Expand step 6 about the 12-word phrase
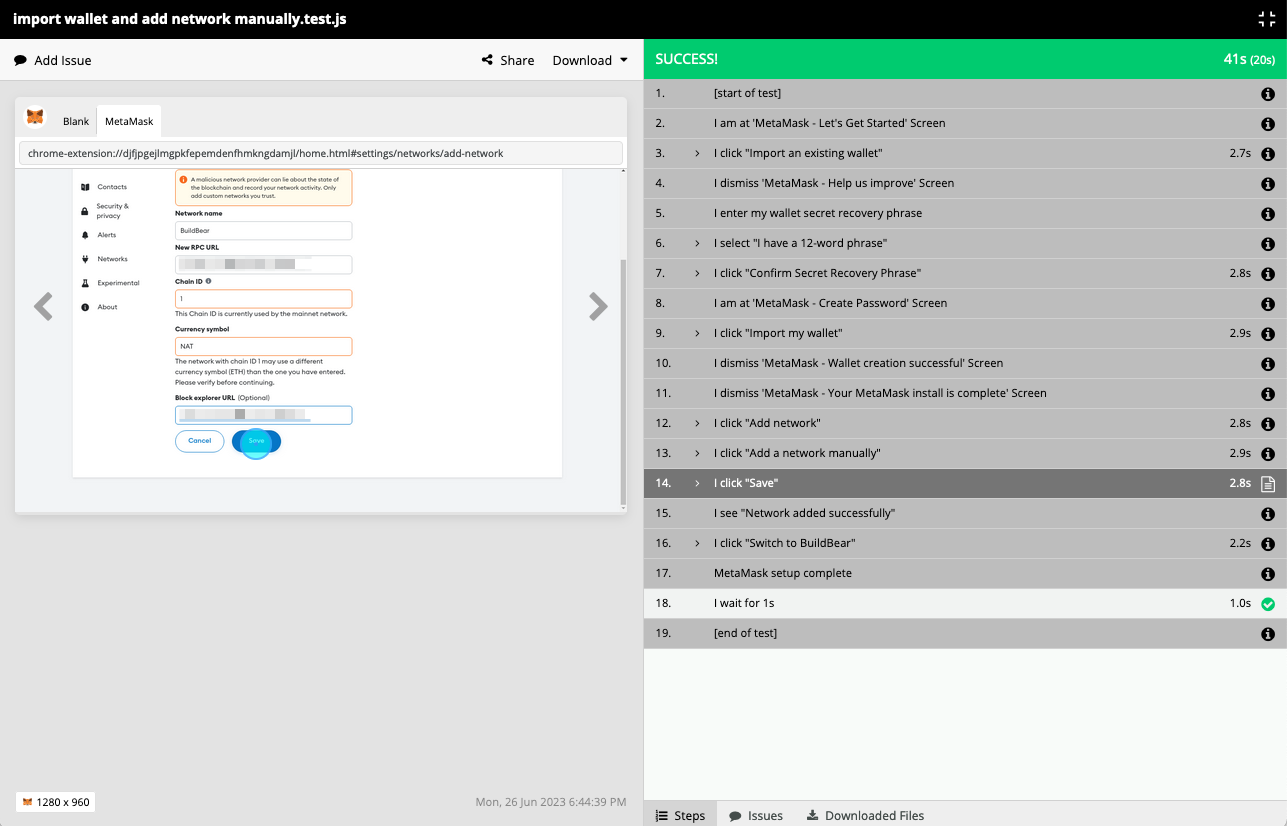1287x826 pixels. pos(697,244)
